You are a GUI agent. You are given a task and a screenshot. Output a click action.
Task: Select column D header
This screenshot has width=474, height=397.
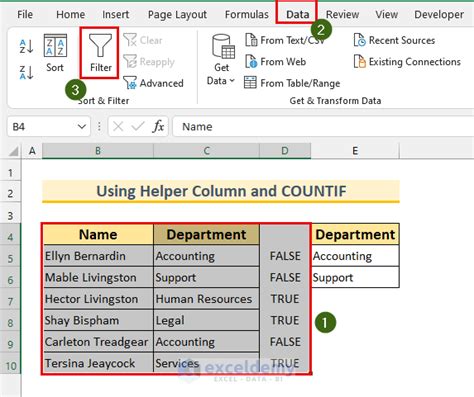(285, 151)
